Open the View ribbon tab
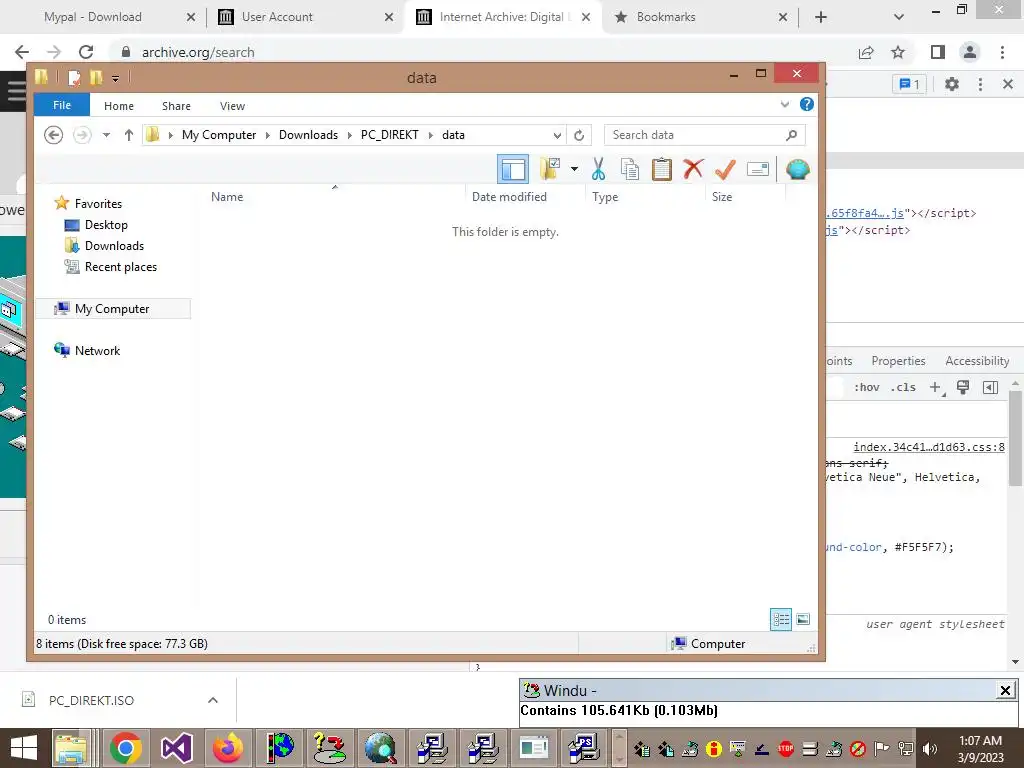The image size is (1024, 768). (x=232, y=106)
